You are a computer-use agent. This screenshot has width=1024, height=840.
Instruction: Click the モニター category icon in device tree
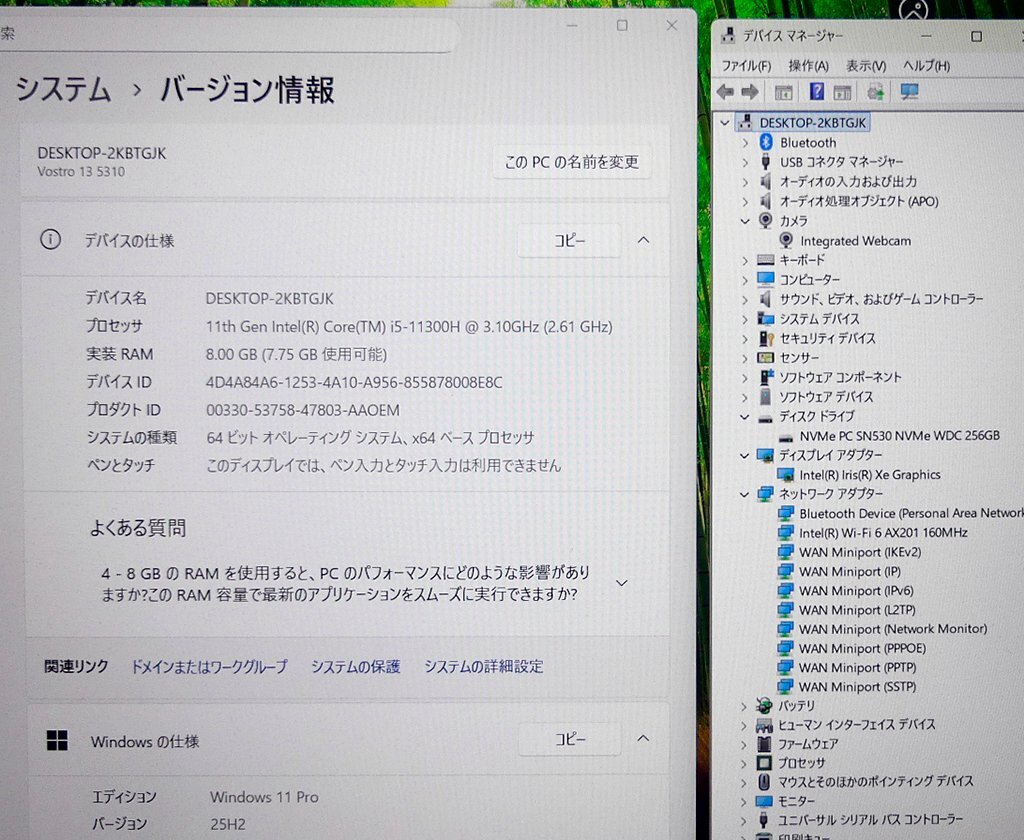764,801
